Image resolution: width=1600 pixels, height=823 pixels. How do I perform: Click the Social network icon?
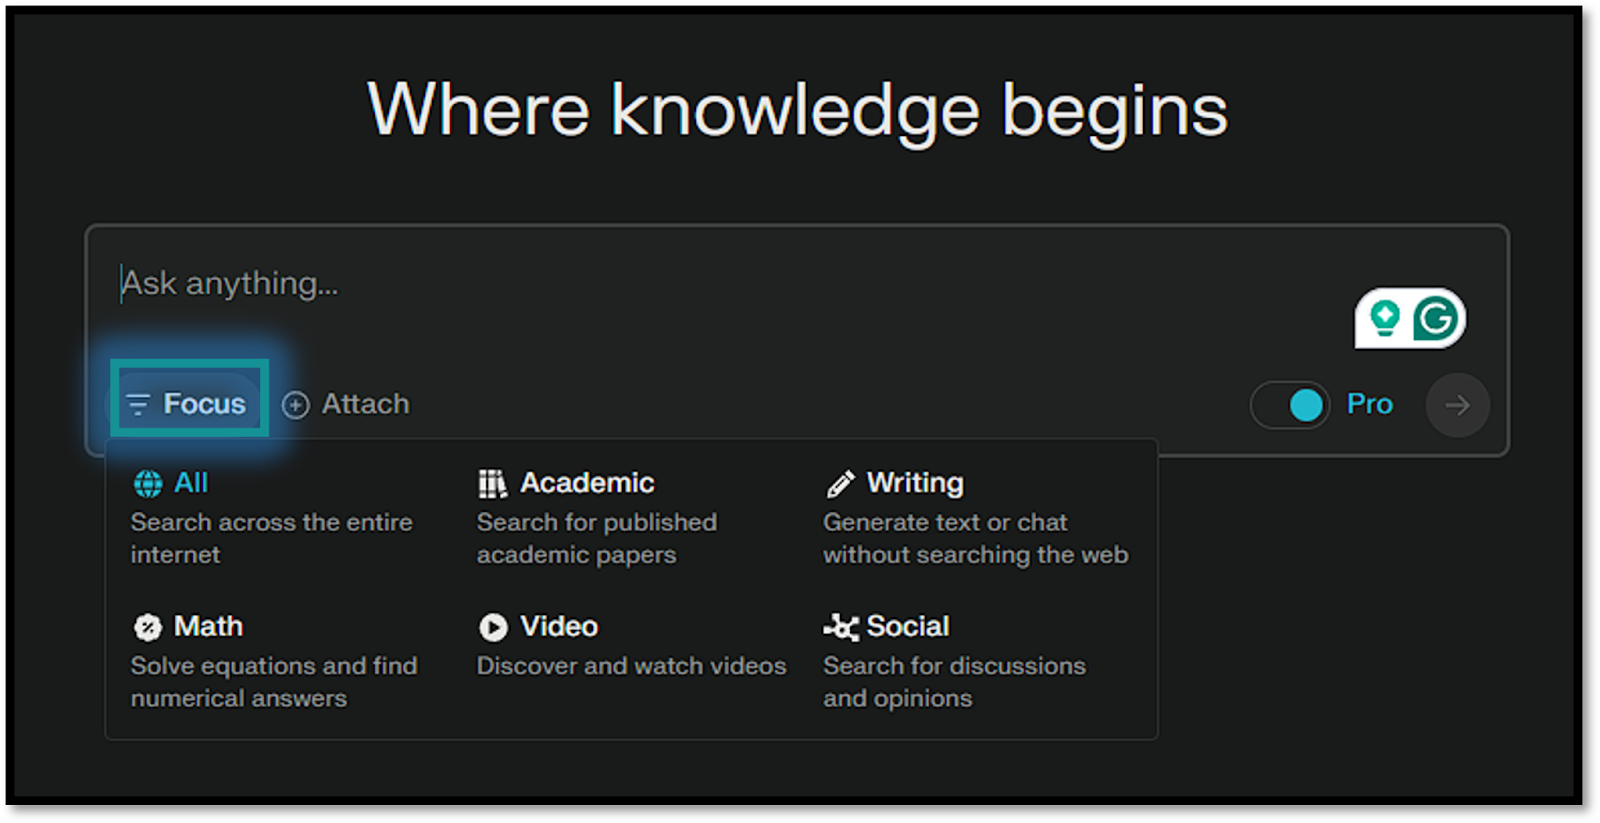(840, 627)
